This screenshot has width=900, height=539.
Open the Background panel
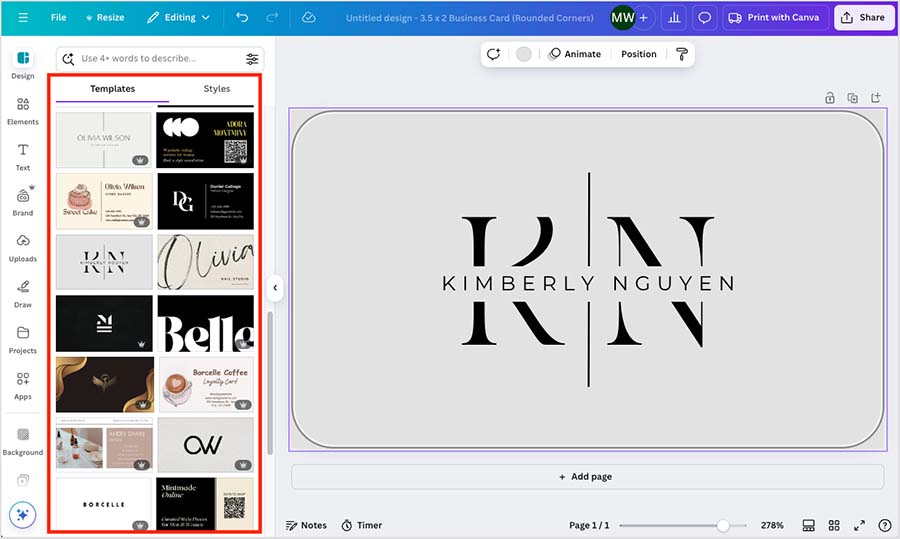(23, 441)
